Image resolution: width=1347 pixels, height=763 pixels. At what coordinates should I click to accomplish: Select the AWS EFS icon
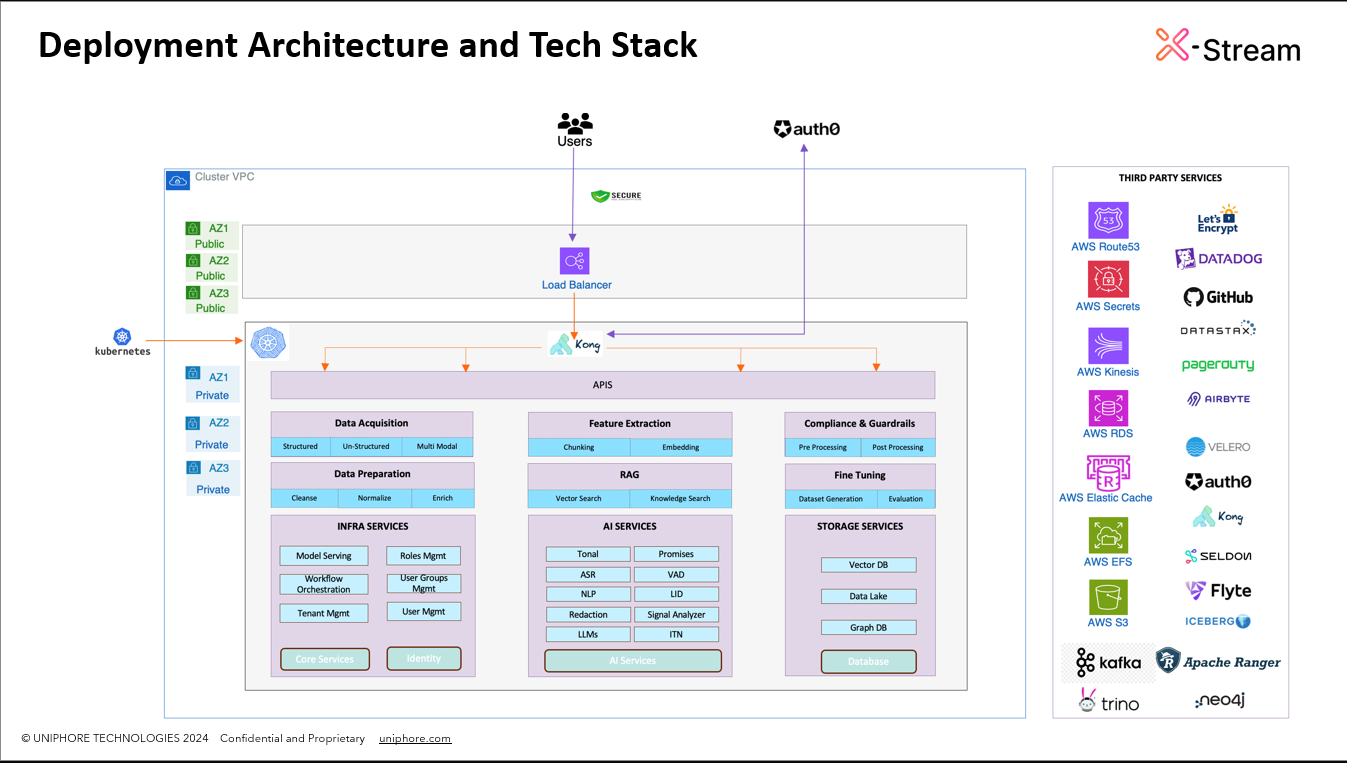click(x=1108, y=536)
